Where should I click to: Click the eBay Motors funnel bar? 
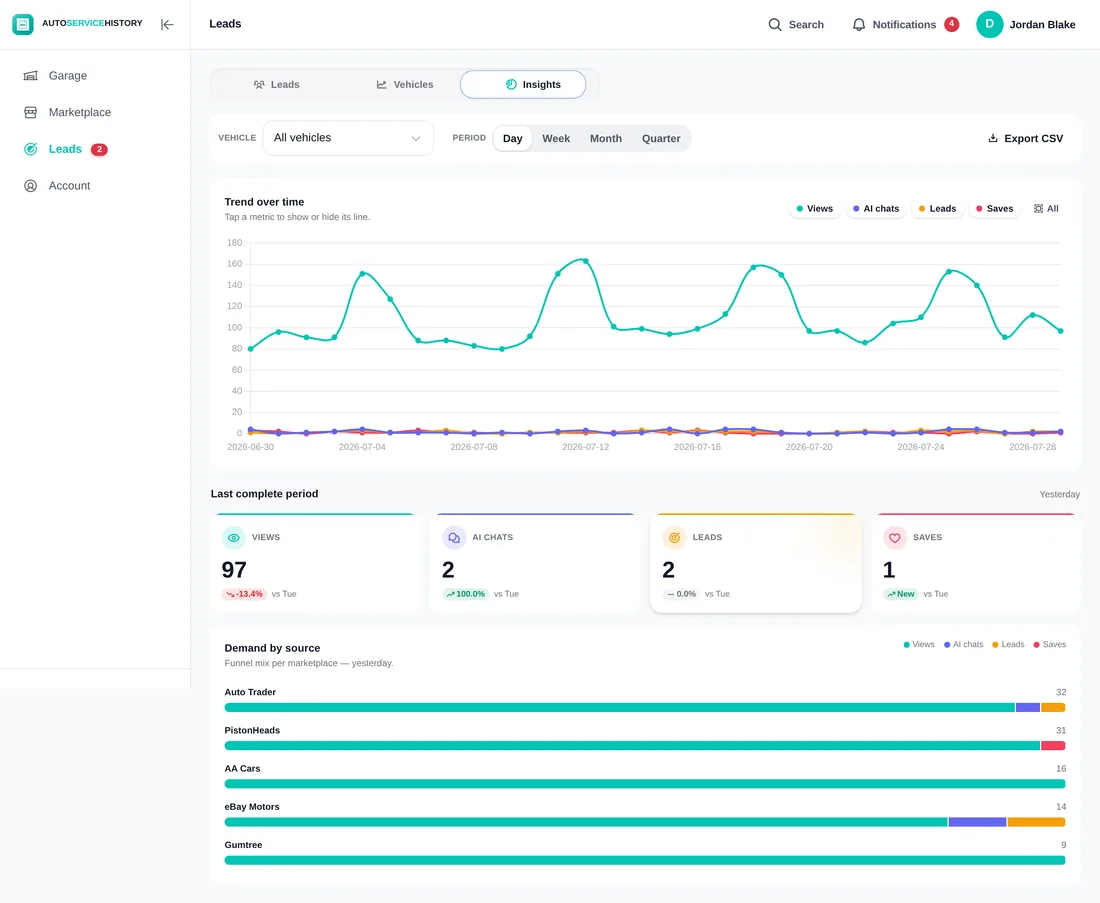click(645, 822)
